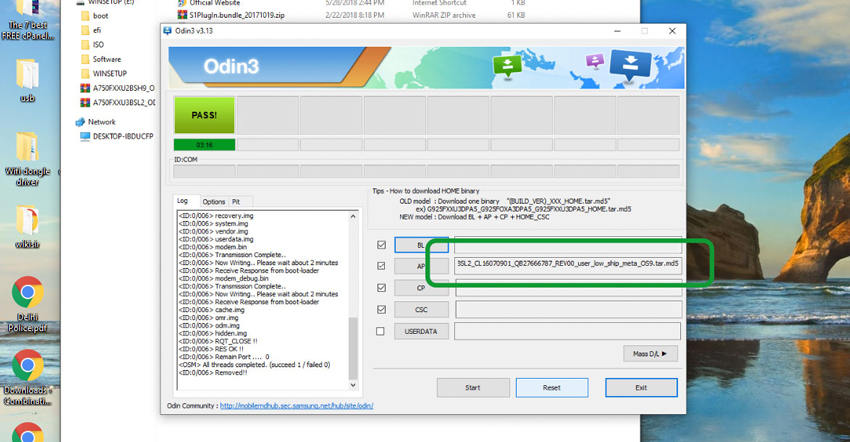
Task: Click the green PASS! status box
Action: point(204,115)
